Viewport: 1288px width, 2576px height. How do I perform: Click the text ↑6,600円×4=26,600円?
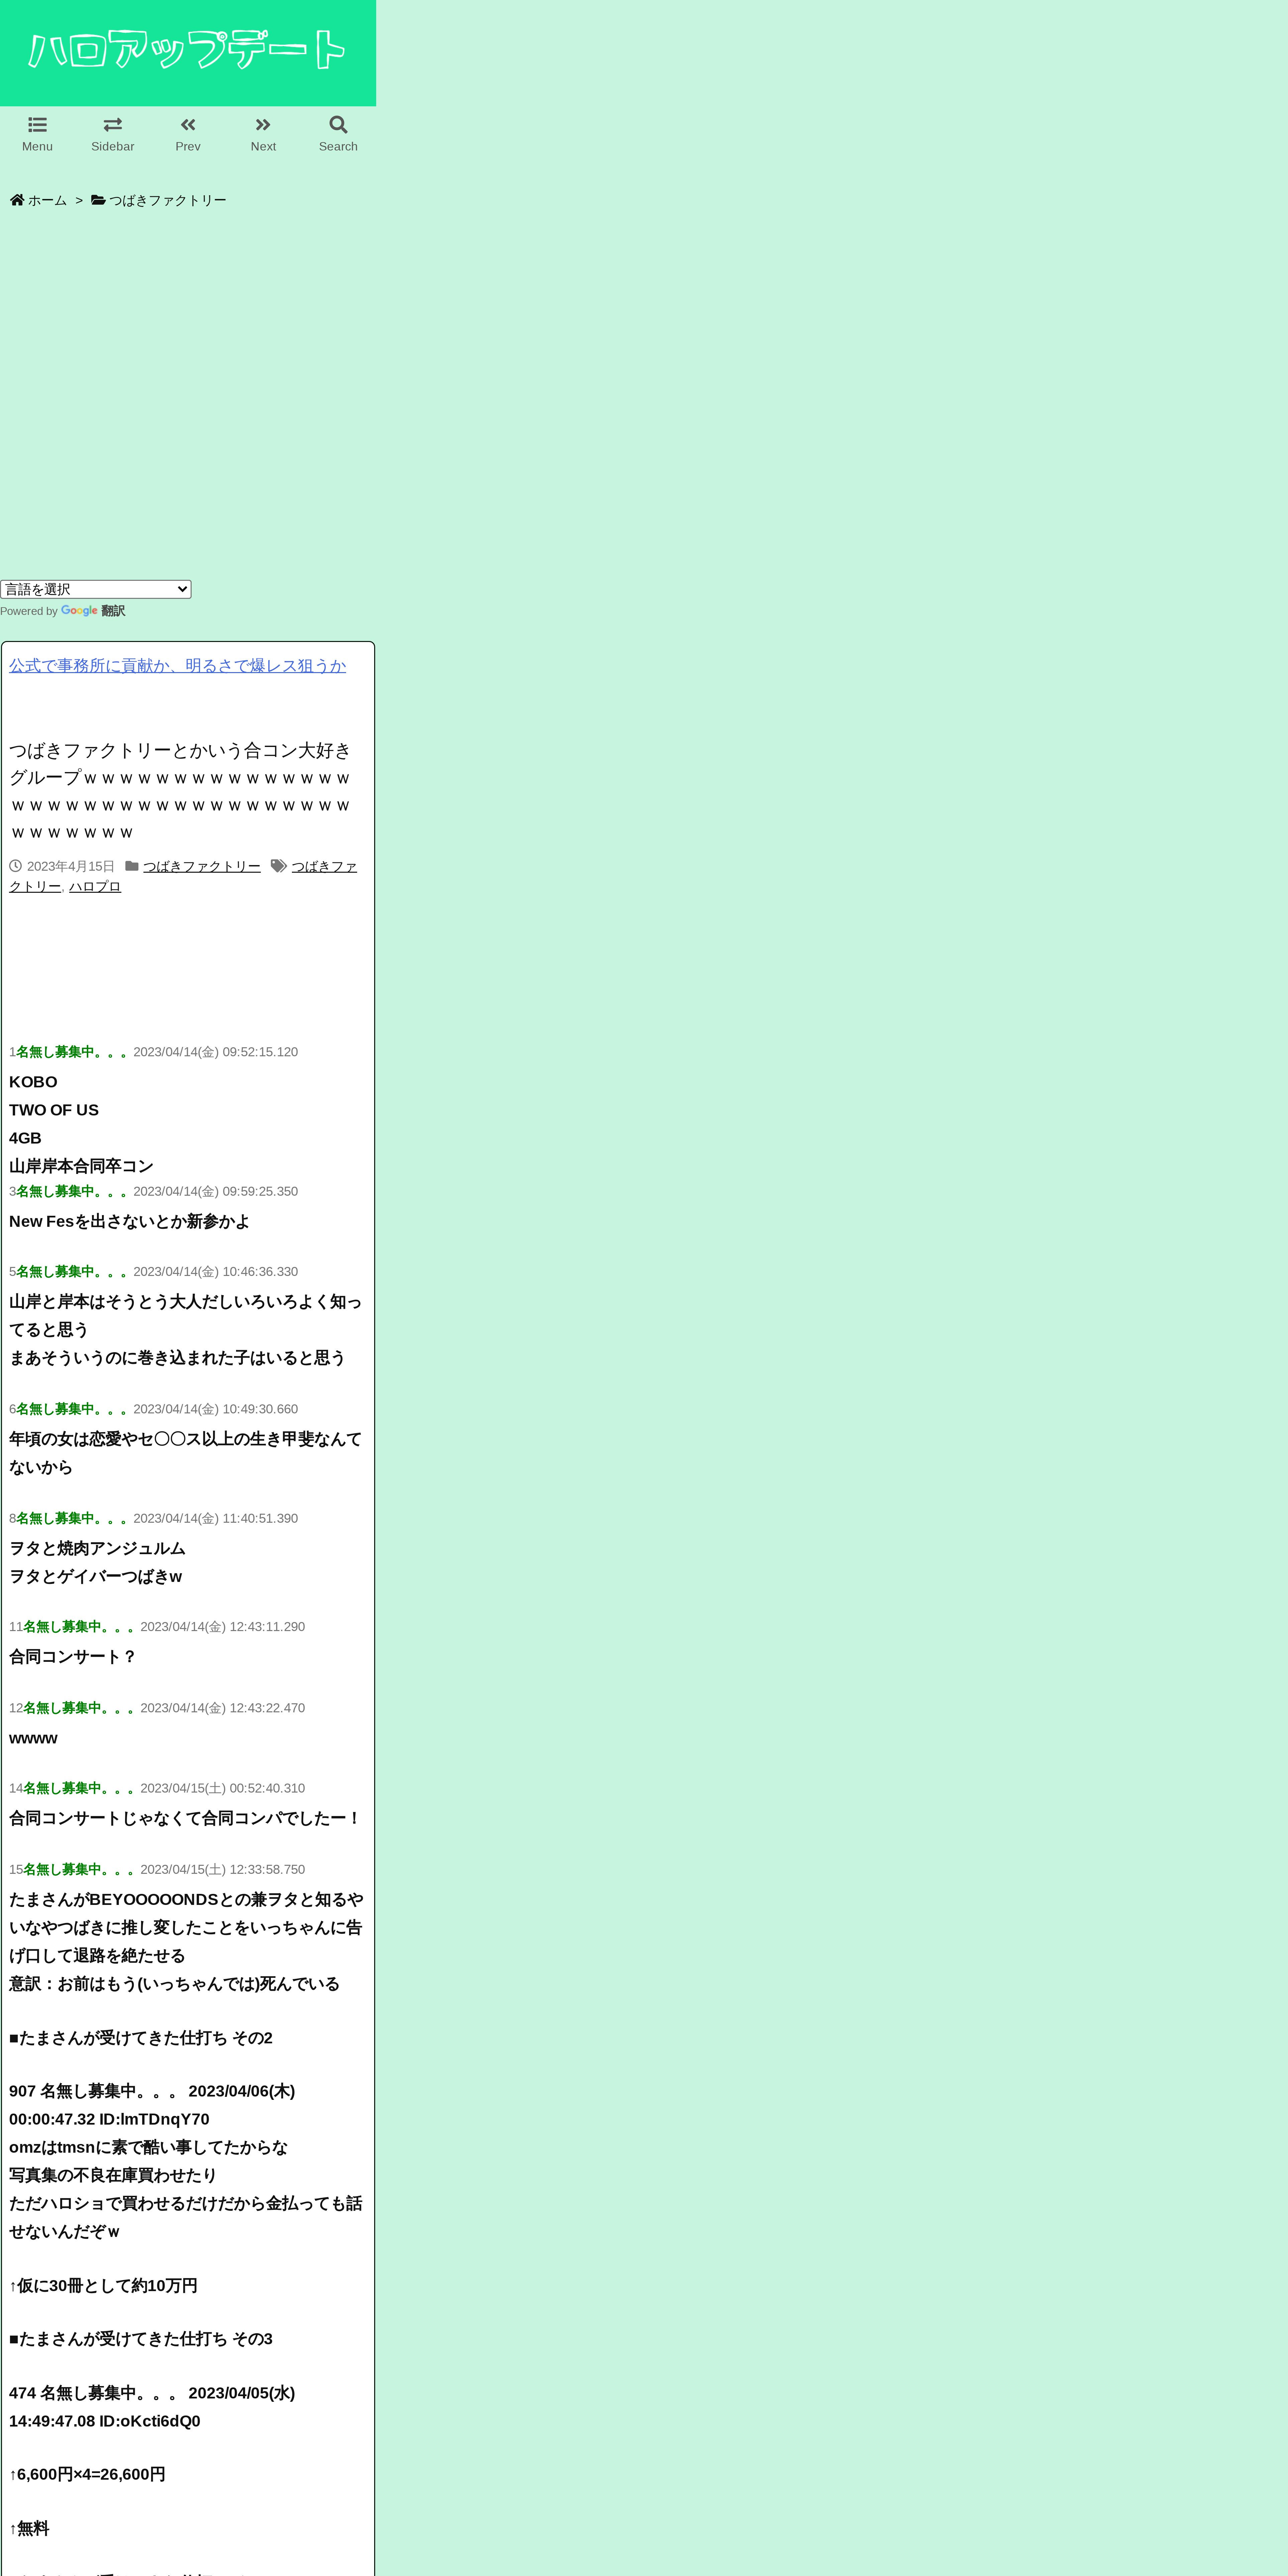pyautogui.click(x=87, y=2474)
